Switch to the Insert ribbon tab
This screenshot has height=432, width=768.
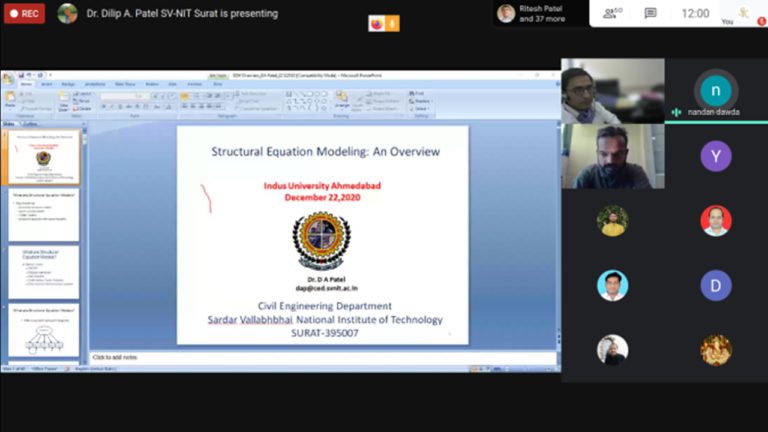coord(47,84)
